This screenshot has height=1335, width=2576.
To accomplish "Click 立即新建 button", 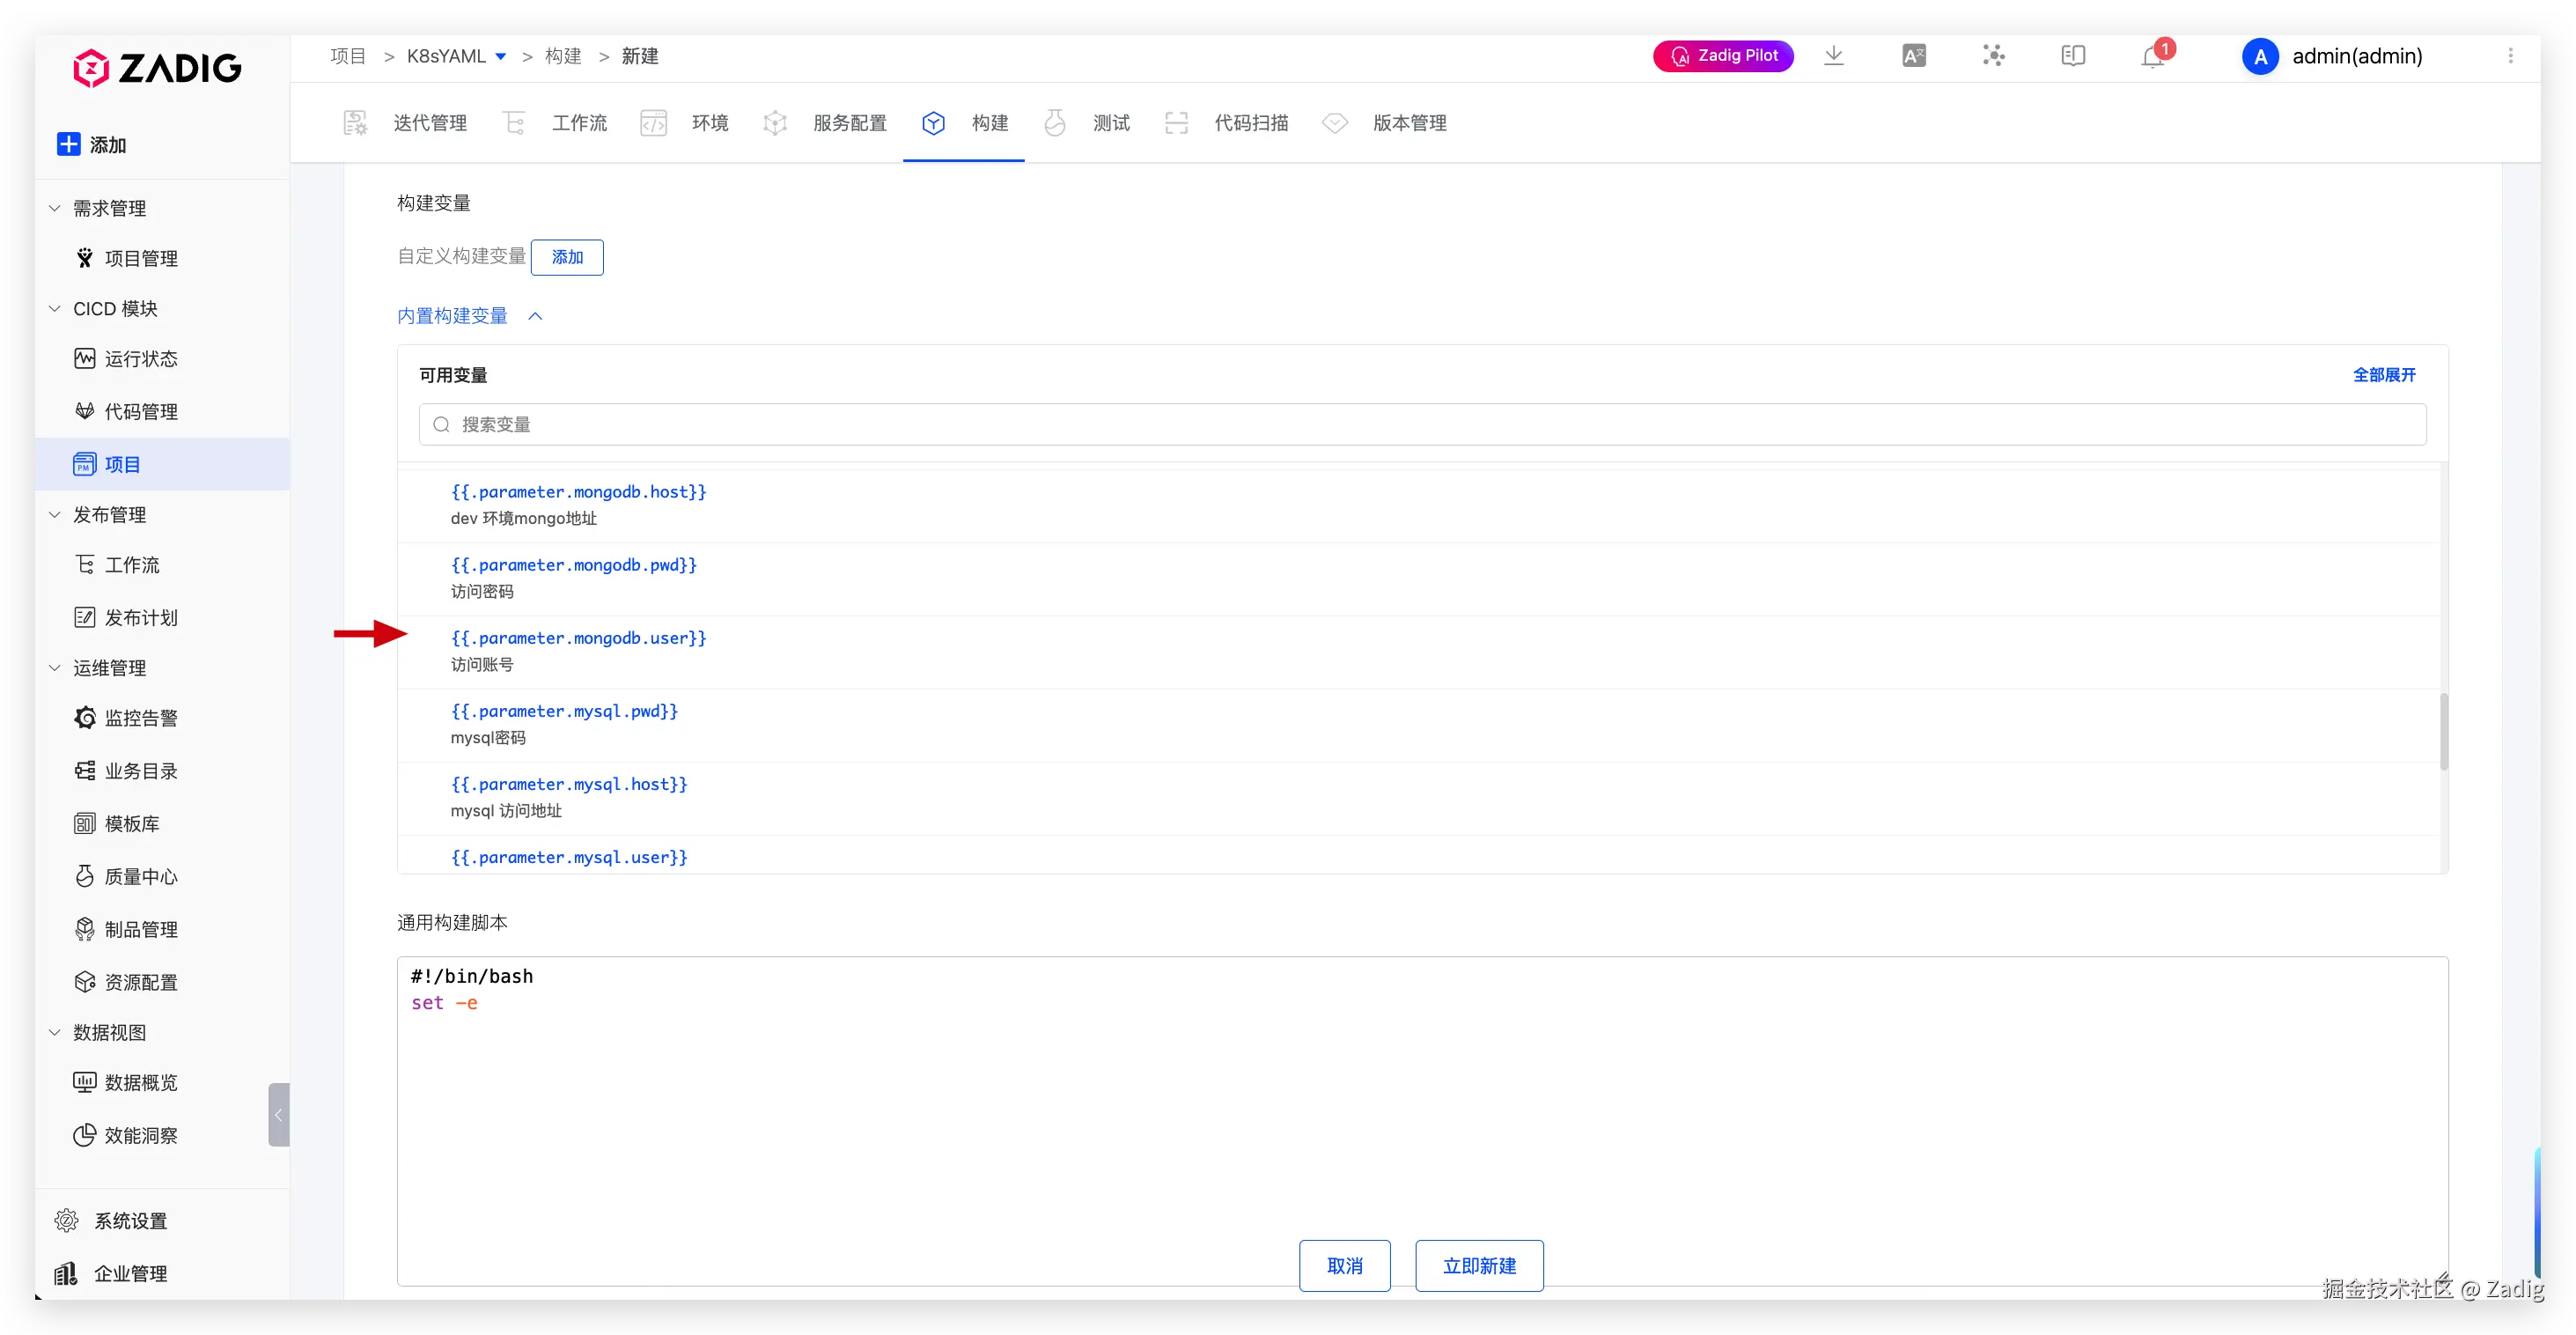I will pyautogui.click(x=1479, y=1266).
